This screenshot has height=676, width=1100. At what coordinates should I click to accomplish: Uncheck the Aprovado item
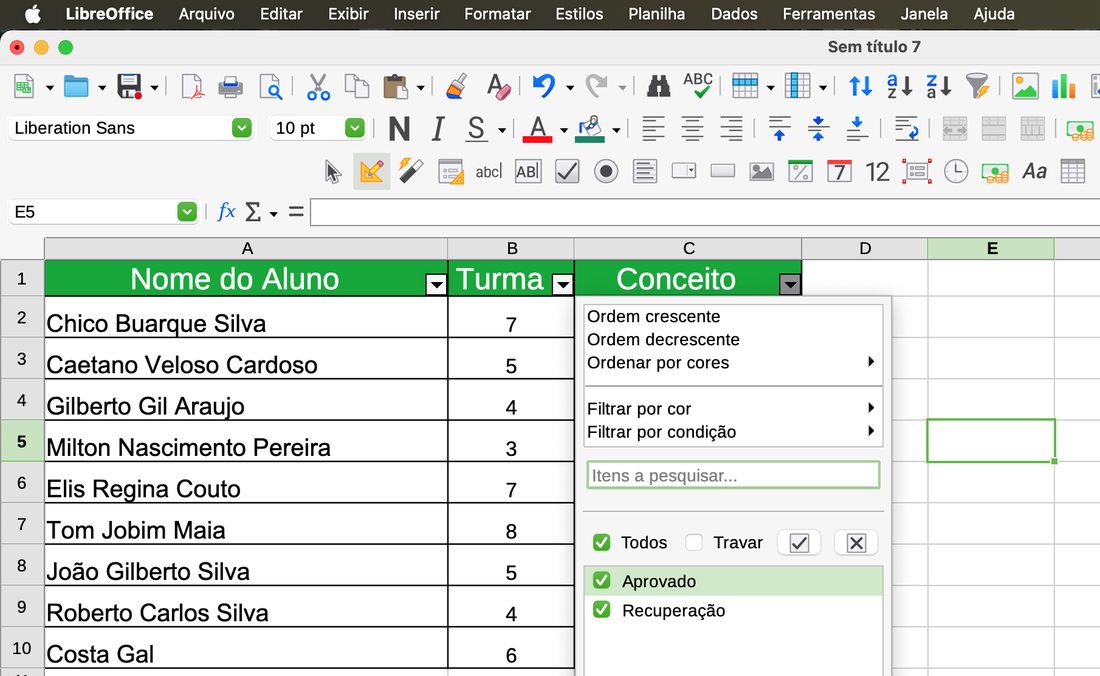point(601,581)
